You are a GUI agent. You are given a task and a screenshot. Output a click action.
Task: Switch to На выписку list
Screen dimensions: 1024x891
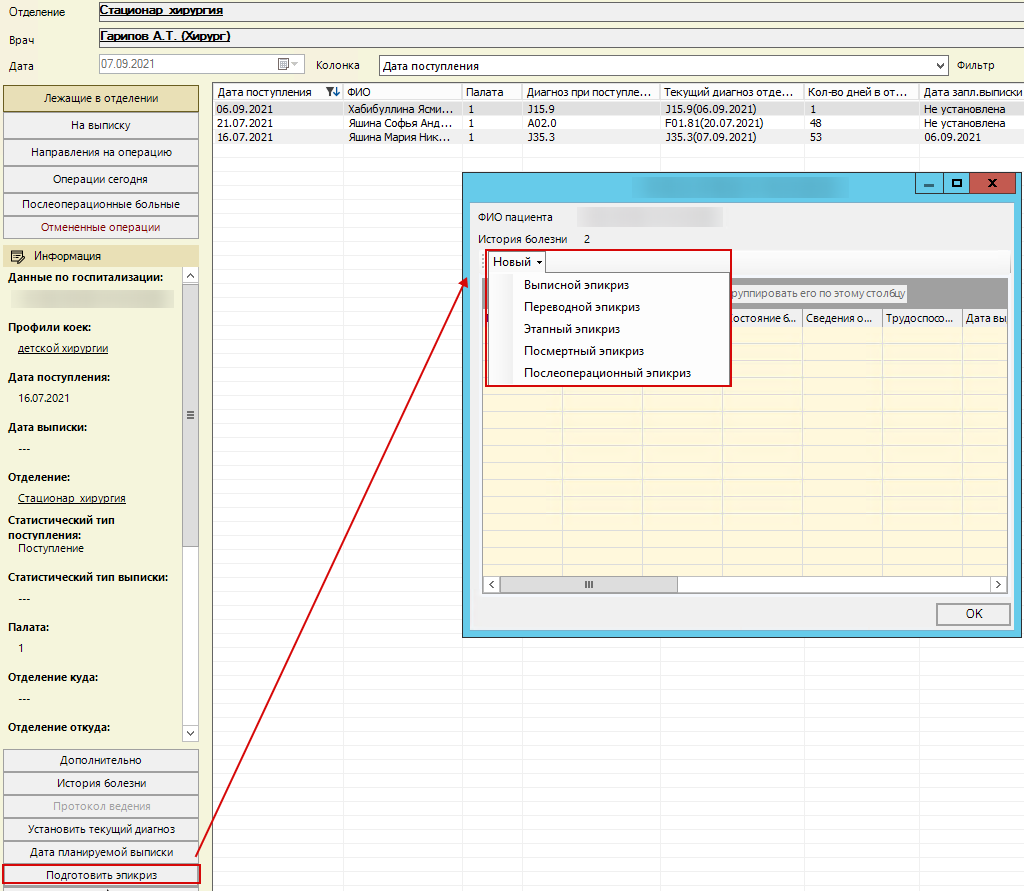[101, 125]
